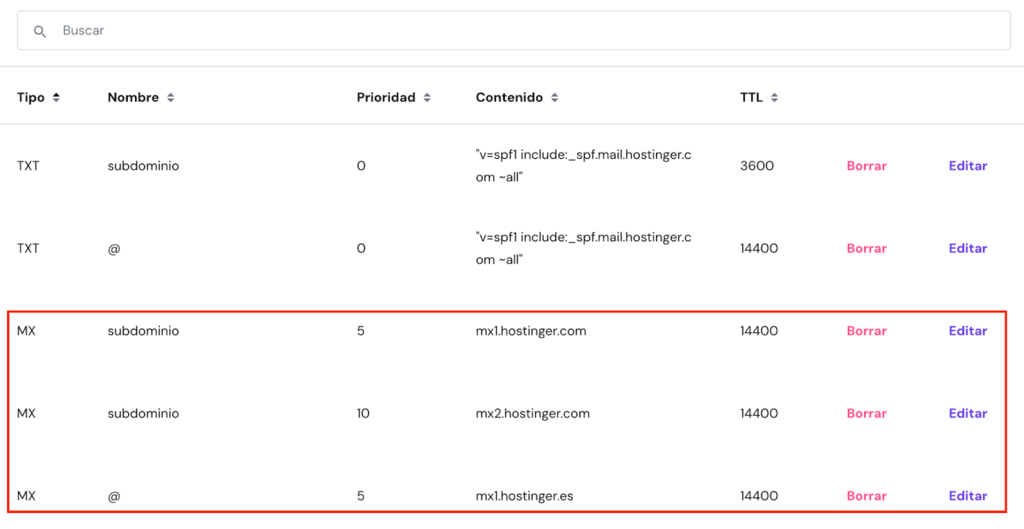The width and height of the screenshot is (1024, 529).
Task: Edit the mx2.hostinger.com MX record
Action: [x=967, y=413]
